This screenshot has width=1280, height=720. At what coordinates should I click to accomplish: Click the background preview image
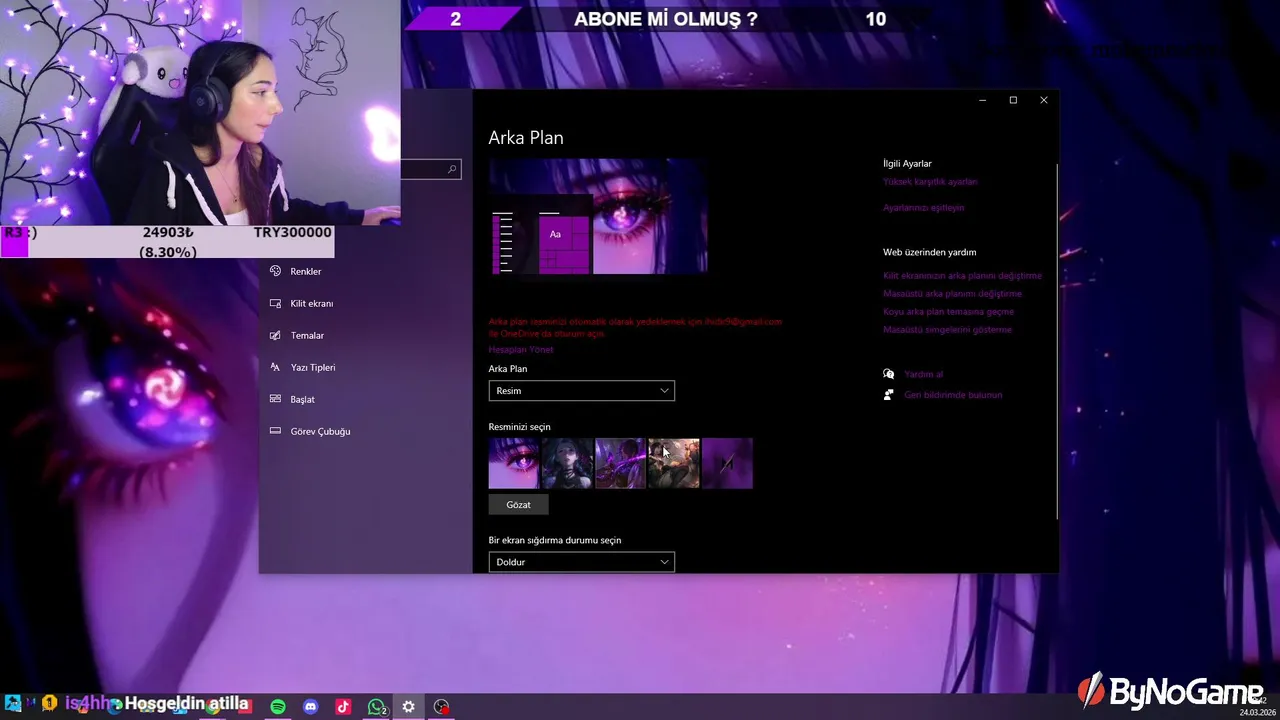(598, 216)
